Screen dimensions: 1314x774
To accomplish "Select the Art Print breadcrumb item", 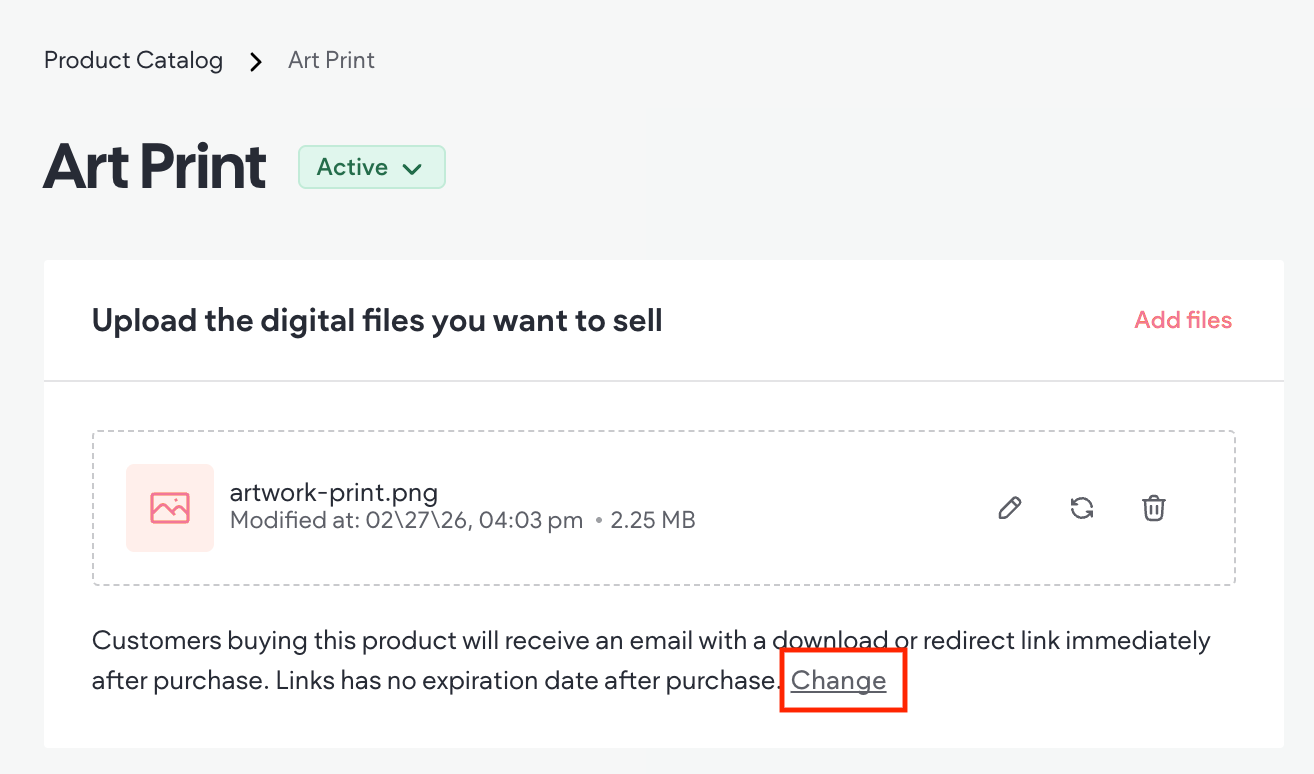I will coord(331,60).
